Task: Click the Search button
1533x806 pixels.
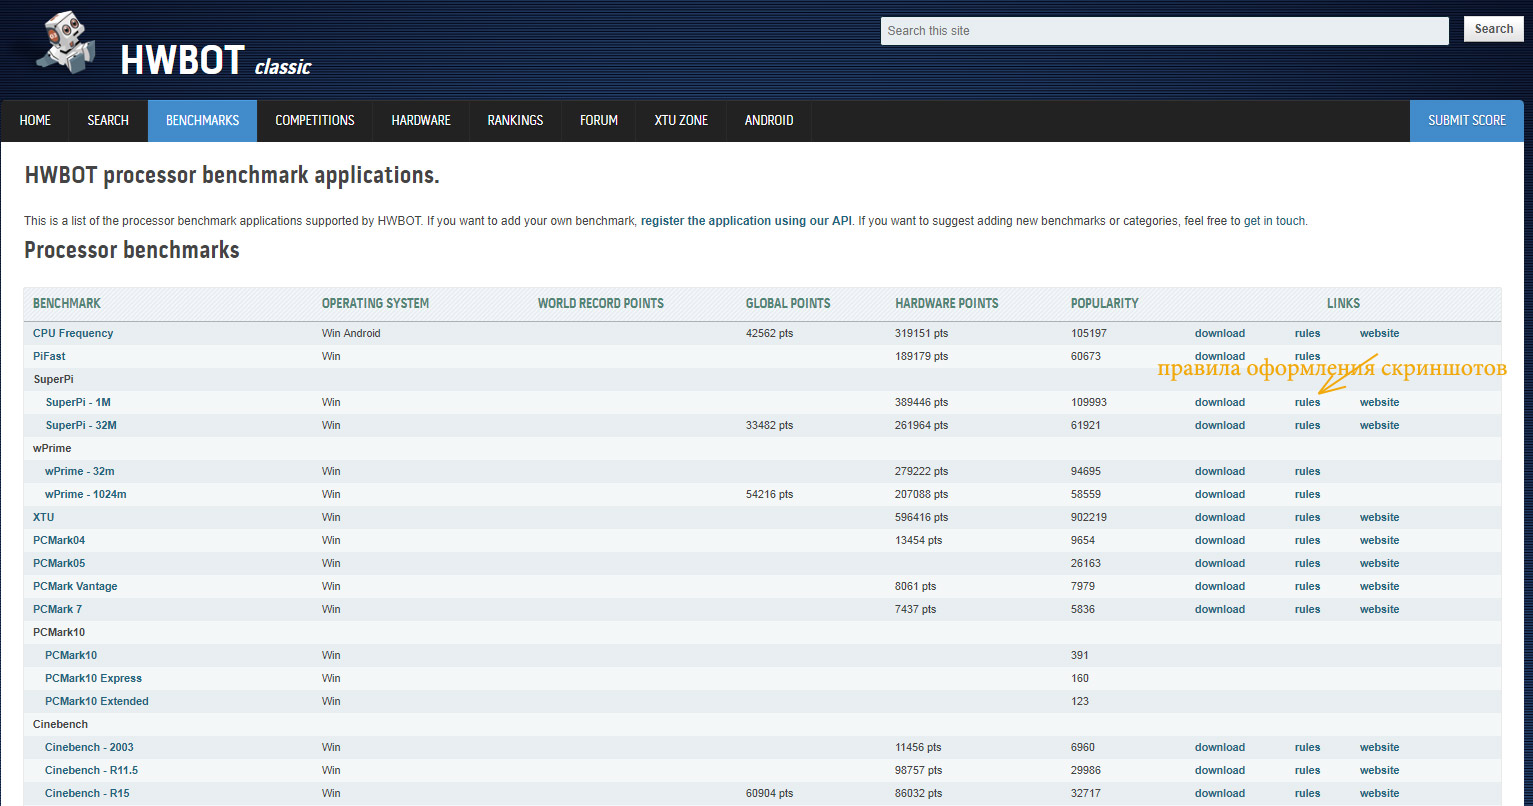Action: (x=1494, y=29)
